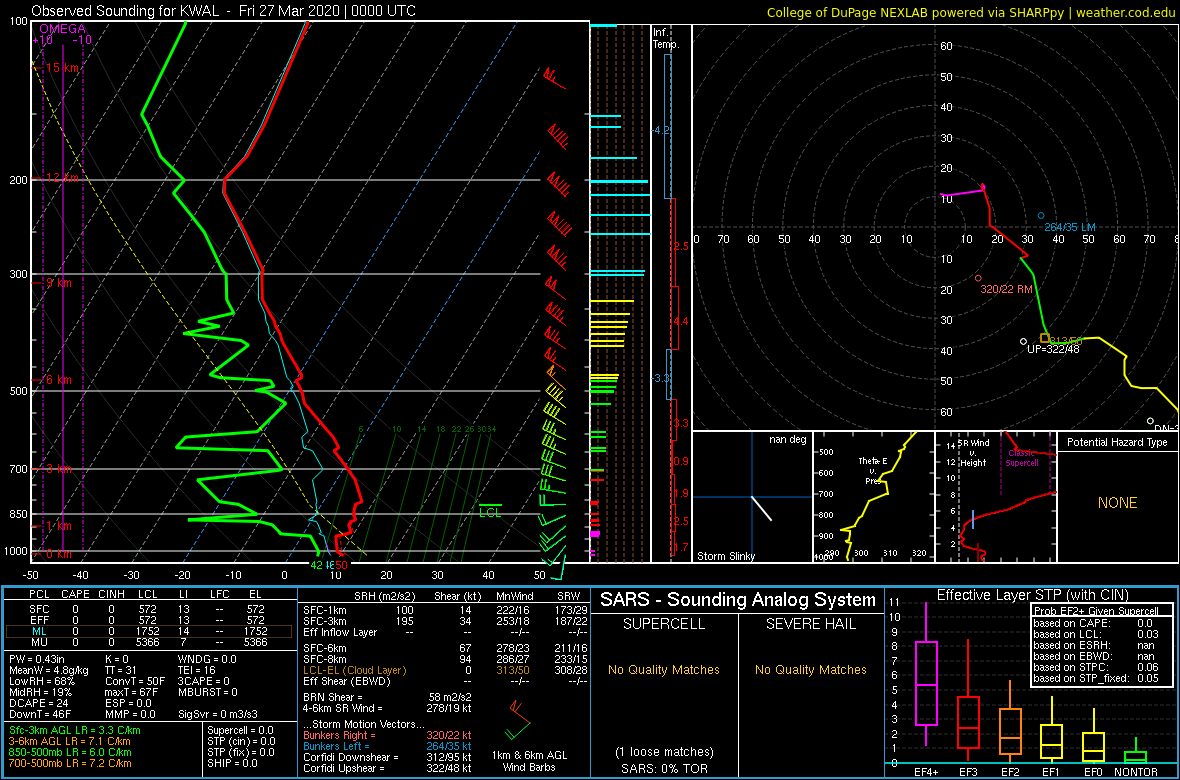The width and height of the screenshot is (1180, 780).
Task: Click the STP (cin) = 0.0 value
Action: click(240, 742)
